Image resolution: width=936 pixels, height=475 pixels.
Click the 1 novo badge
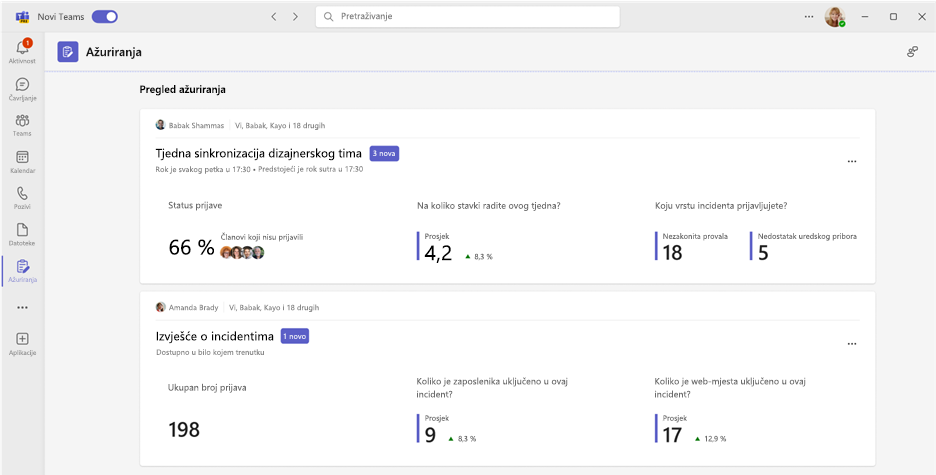295,337
